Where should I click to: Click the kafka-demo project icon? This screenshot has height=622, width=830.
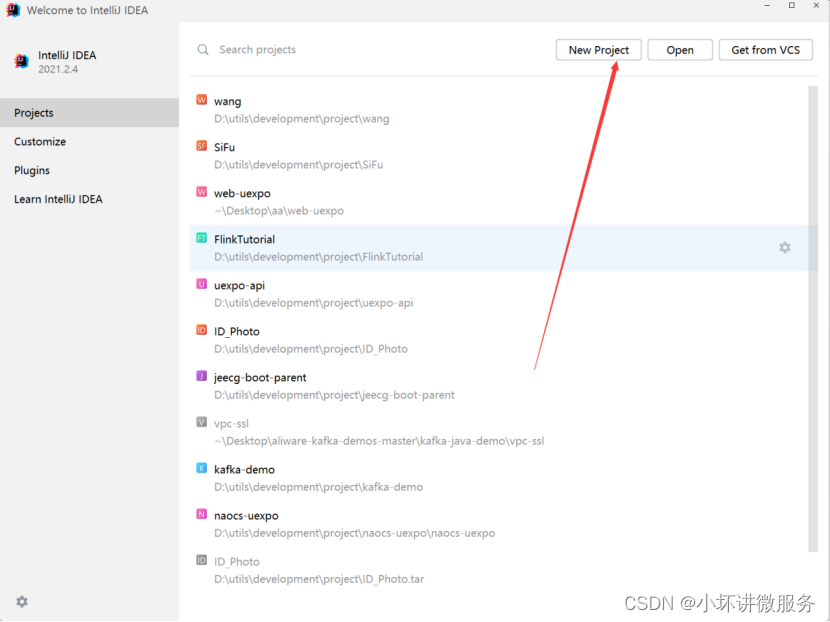click(x=202, y=468)
